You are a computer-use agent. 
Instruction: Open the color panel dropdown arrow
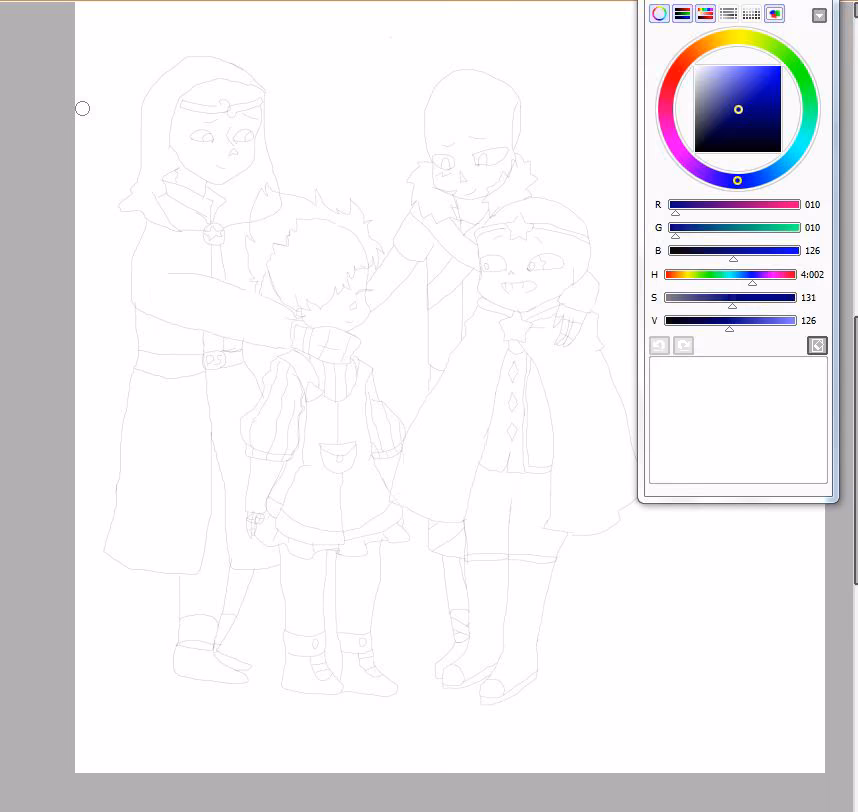click(819, 15)
